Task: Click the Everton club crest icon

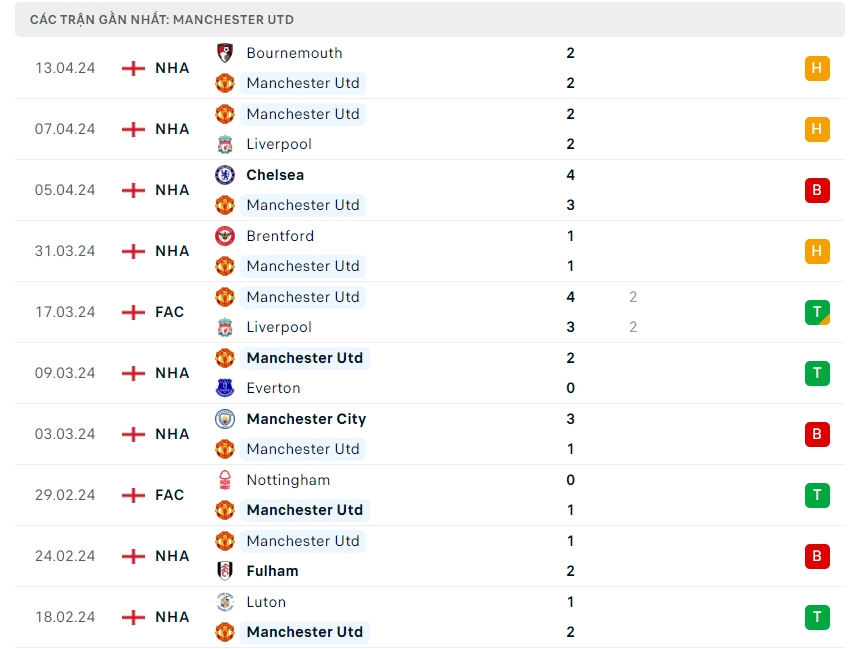Action: 225,388
